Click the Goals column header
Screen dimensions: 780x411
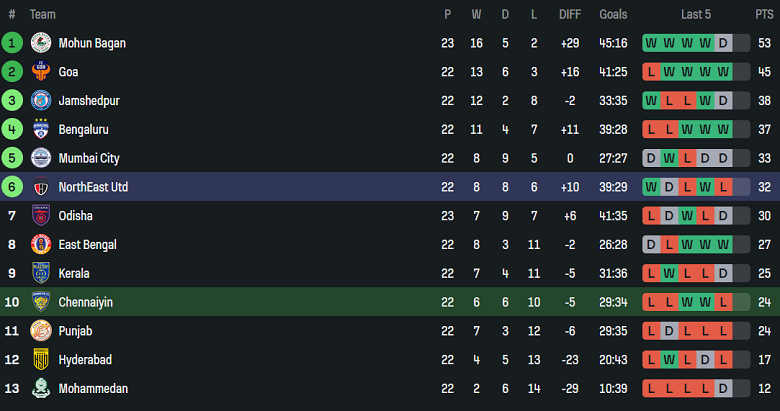[x=613, y=14]
